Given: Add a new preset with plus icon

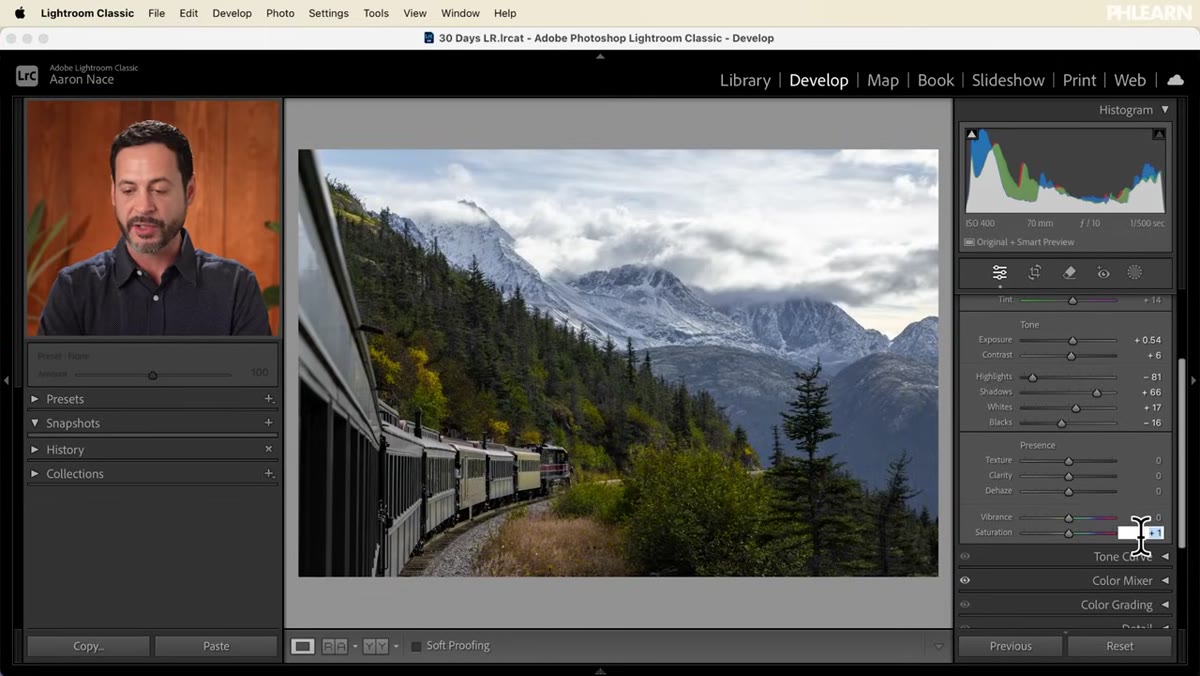Looking at the screenshot, I should (268, 399).
